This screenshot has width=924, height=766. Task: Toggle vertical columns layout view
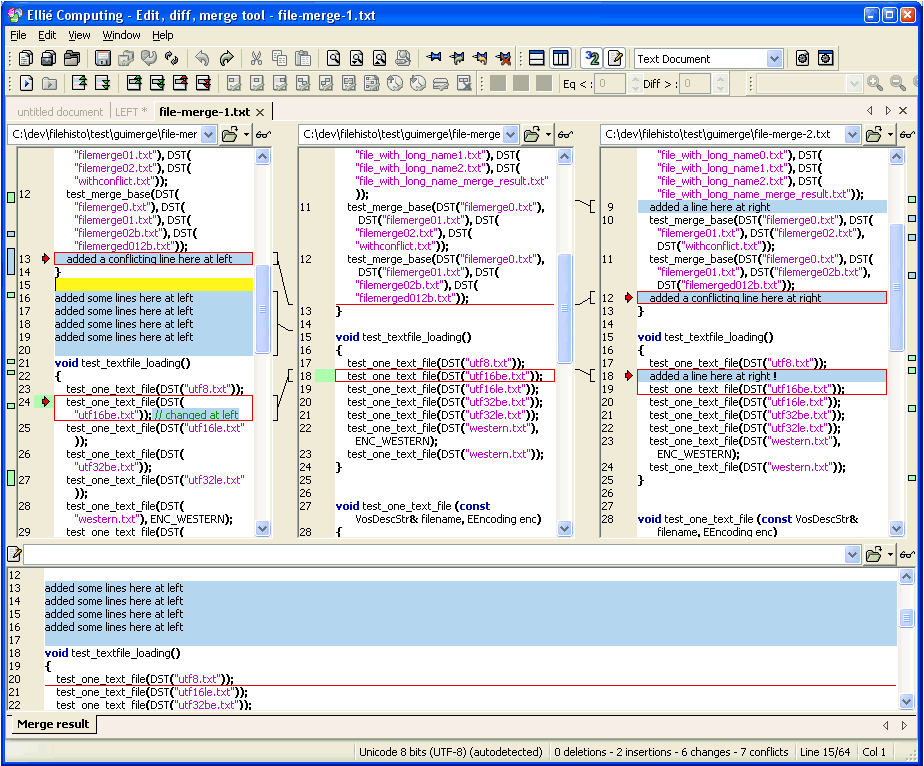[x=560, y=59]
